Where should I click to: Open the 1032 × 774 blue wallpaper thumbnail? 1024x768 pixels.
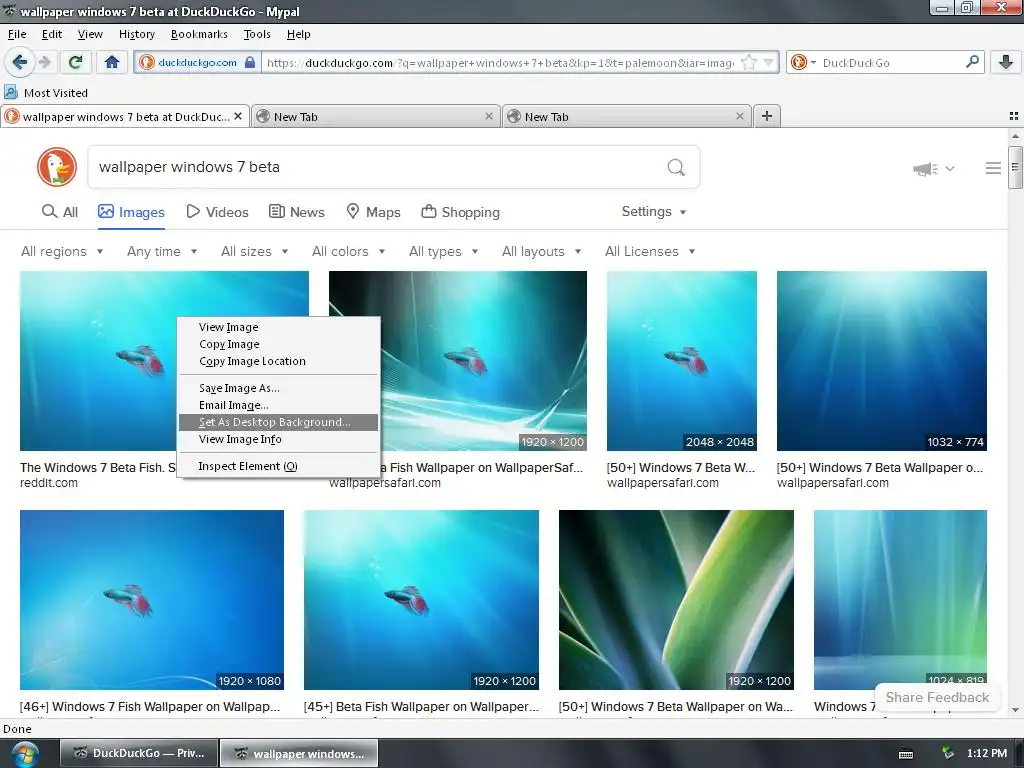coord(882,360)
